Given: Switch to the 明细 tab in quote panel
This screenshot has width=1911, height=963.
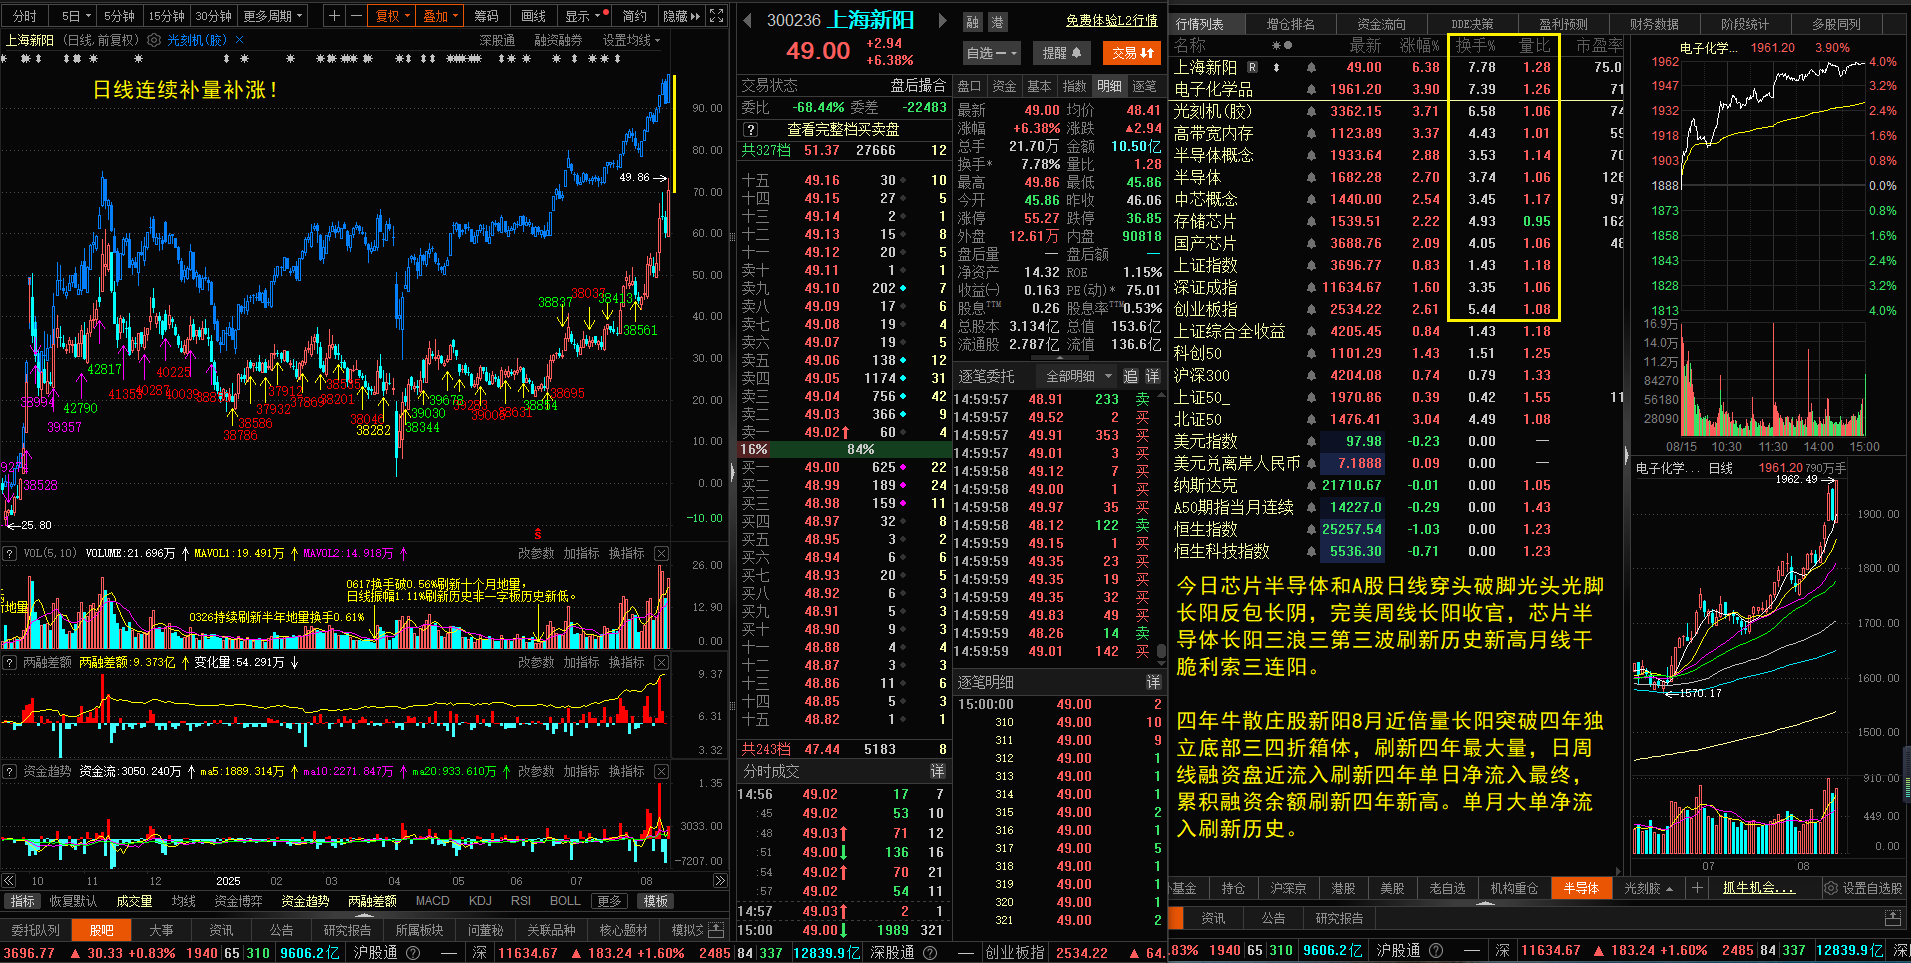Looking at the screenshot, I should (1108, 86).
